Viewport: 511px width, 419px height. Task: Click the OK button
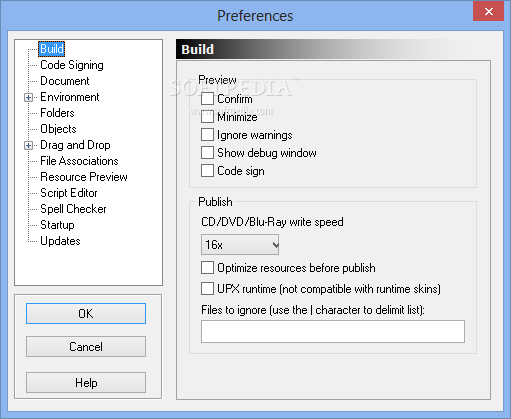tap(86, 314)
